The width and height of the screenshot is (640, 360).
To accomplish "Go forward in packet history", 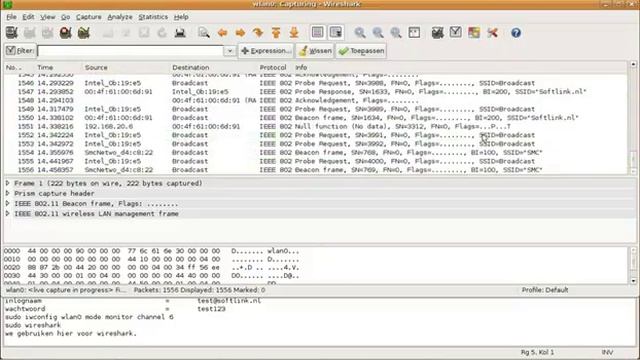I will (x=240, y=33).
